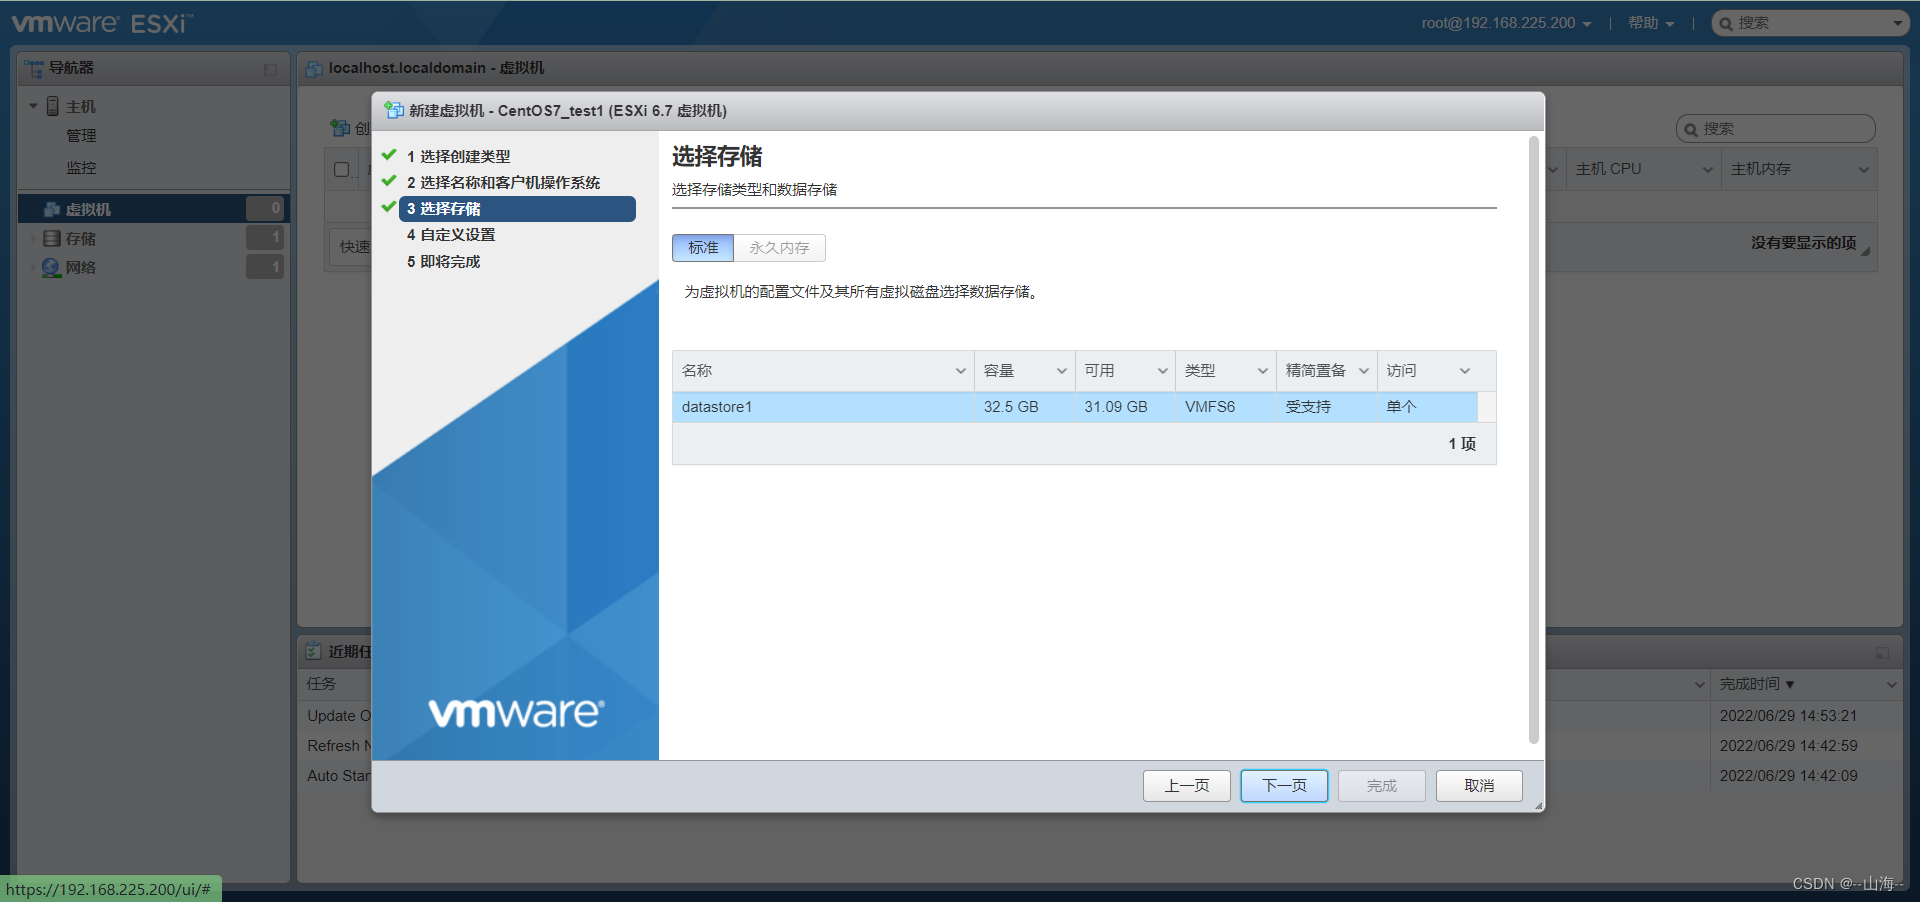Click the top search input field
Screen dimensions: 1920x902
[1811, 23]
